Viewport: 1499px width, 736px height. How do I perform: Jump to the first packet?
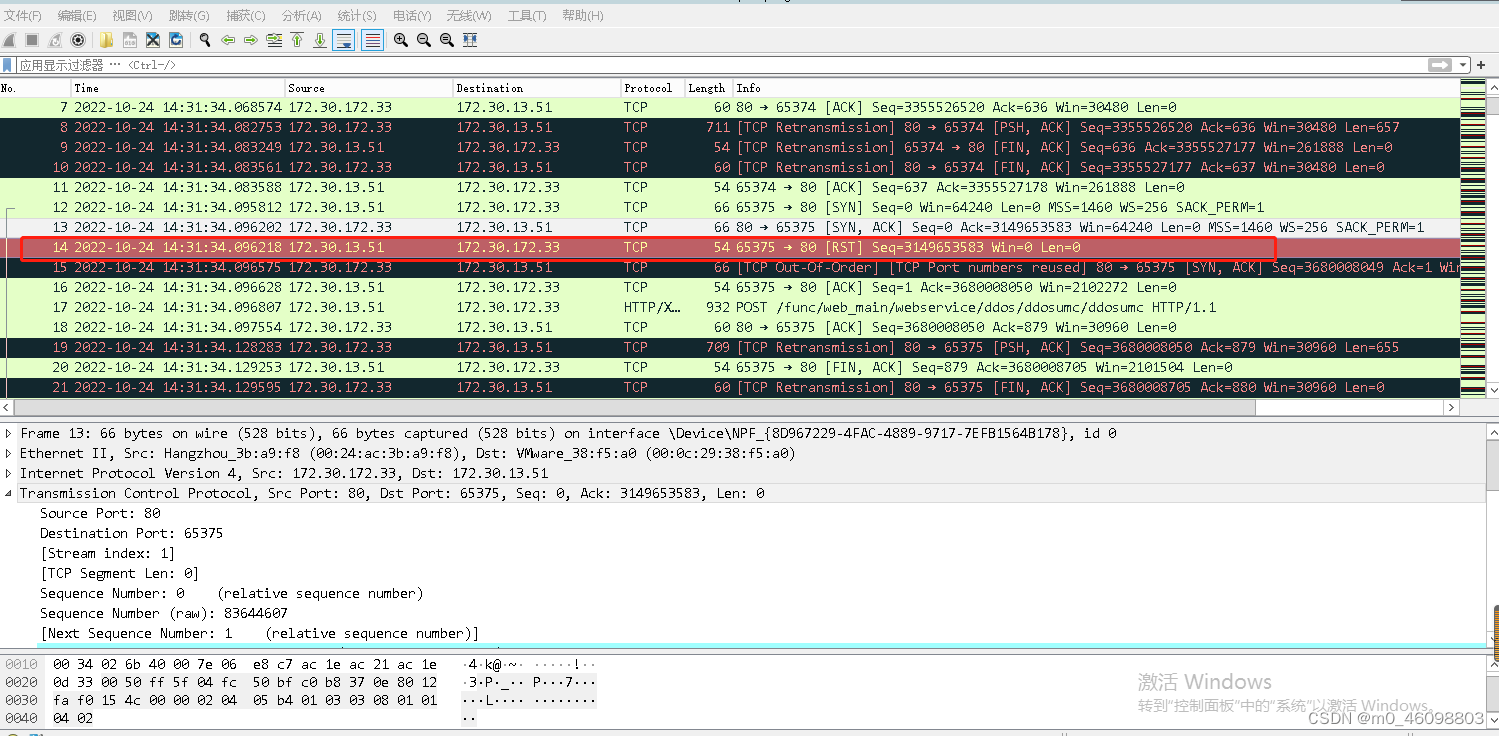297,40
